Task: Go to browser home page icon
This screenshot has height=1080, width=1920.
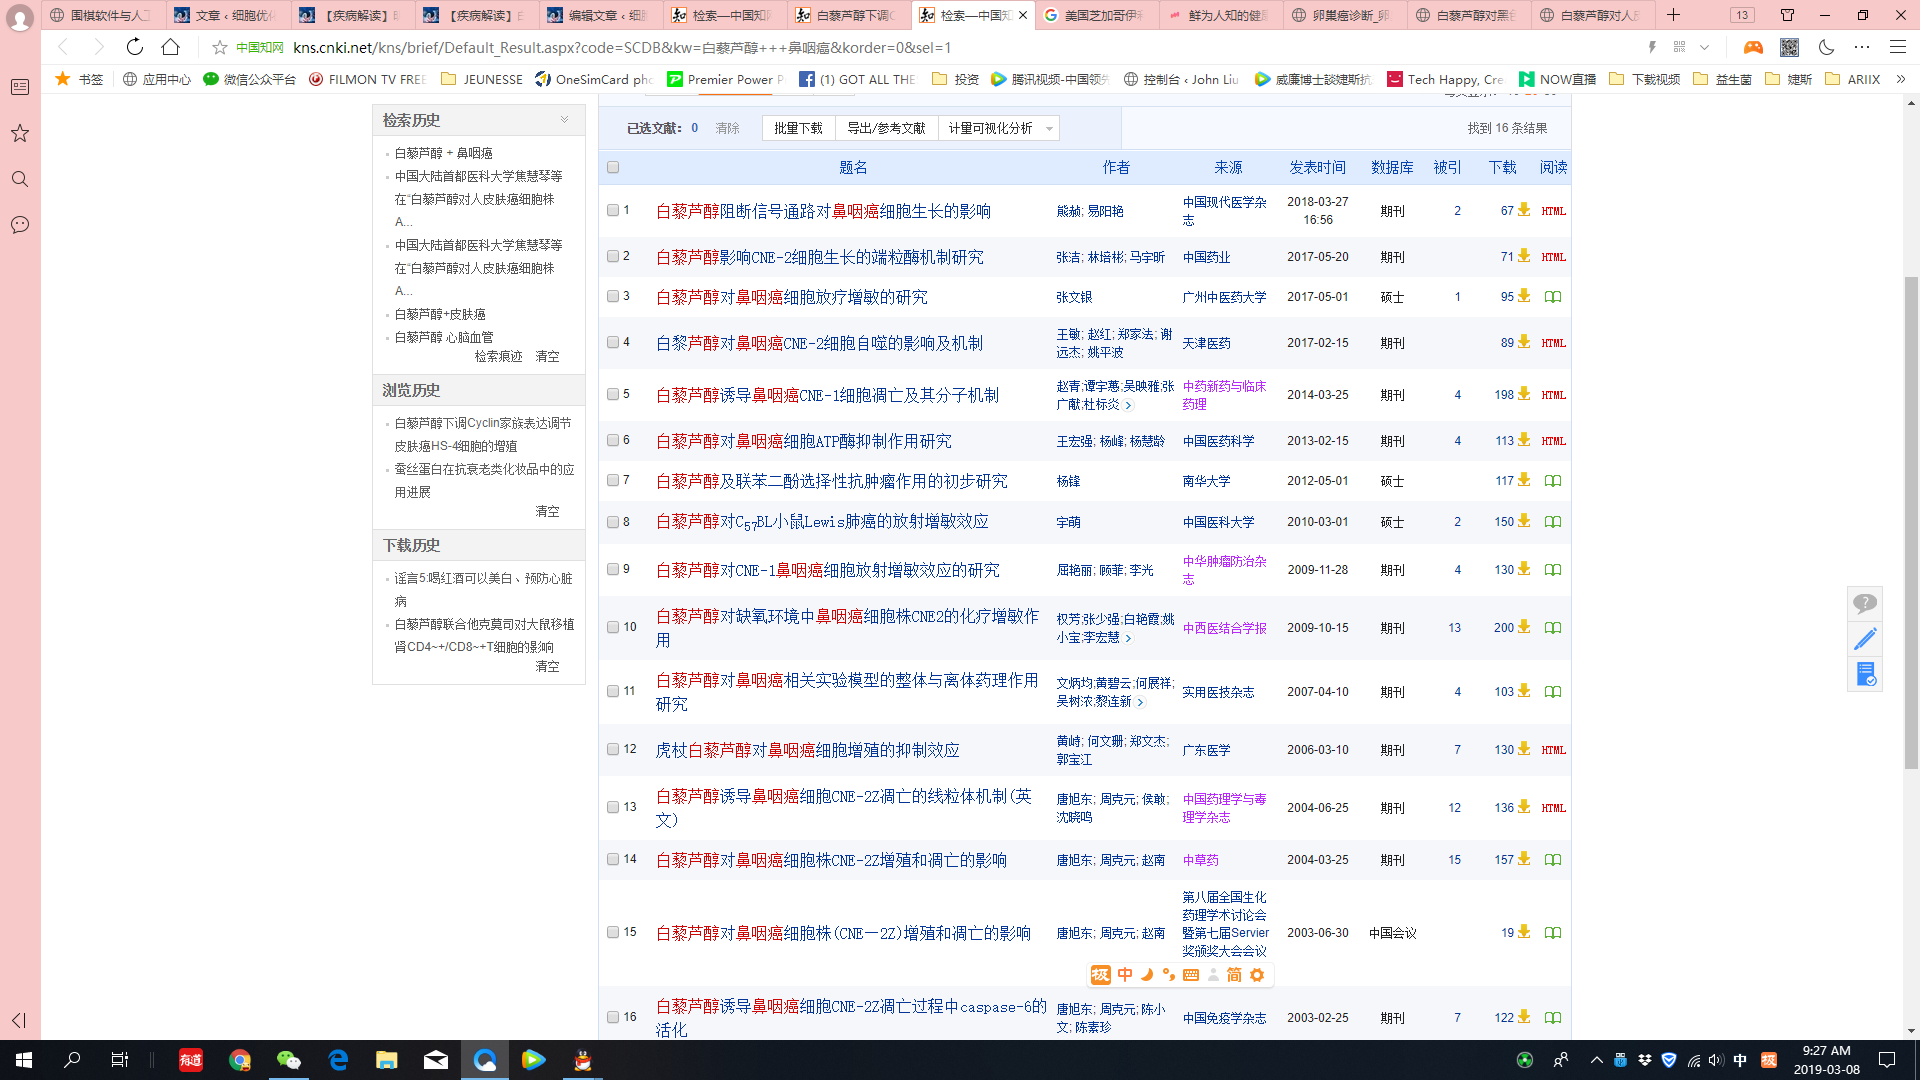Action: [x=171, y=47]
